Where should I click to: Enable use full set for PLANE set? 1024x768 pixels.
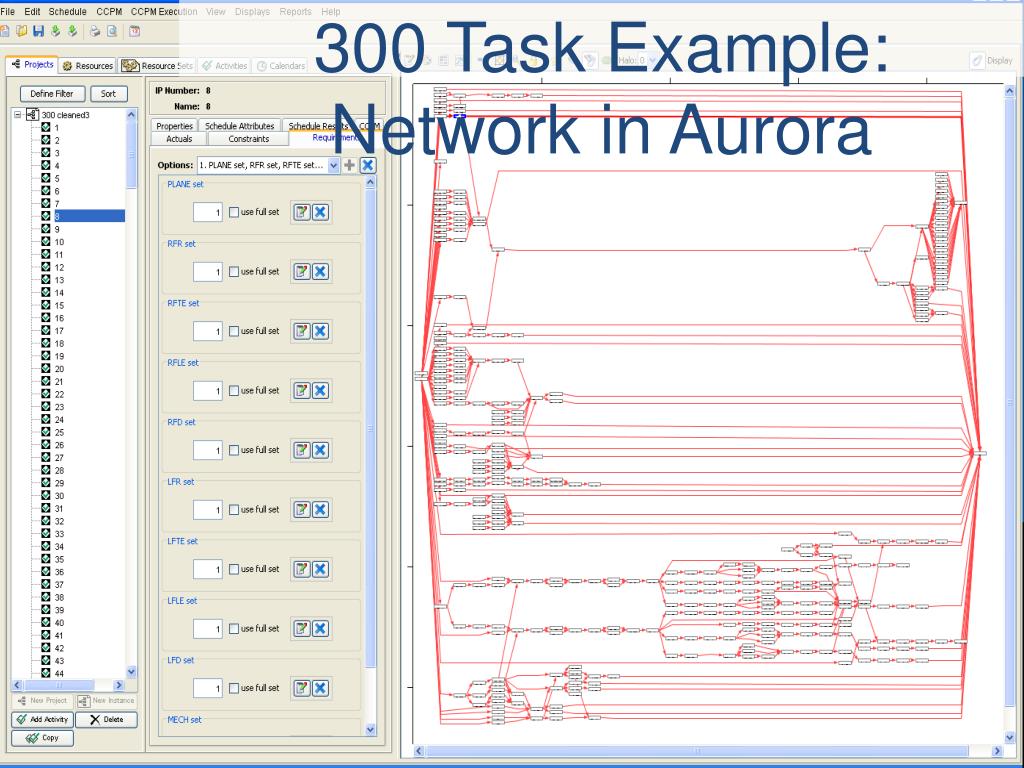[x=234, y=212]
